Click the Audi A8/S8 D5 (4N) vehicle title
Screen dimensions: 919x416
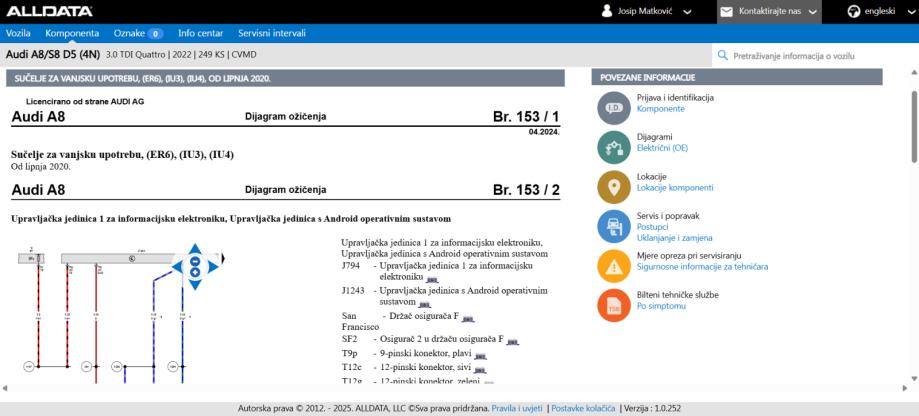pos(53,55)
